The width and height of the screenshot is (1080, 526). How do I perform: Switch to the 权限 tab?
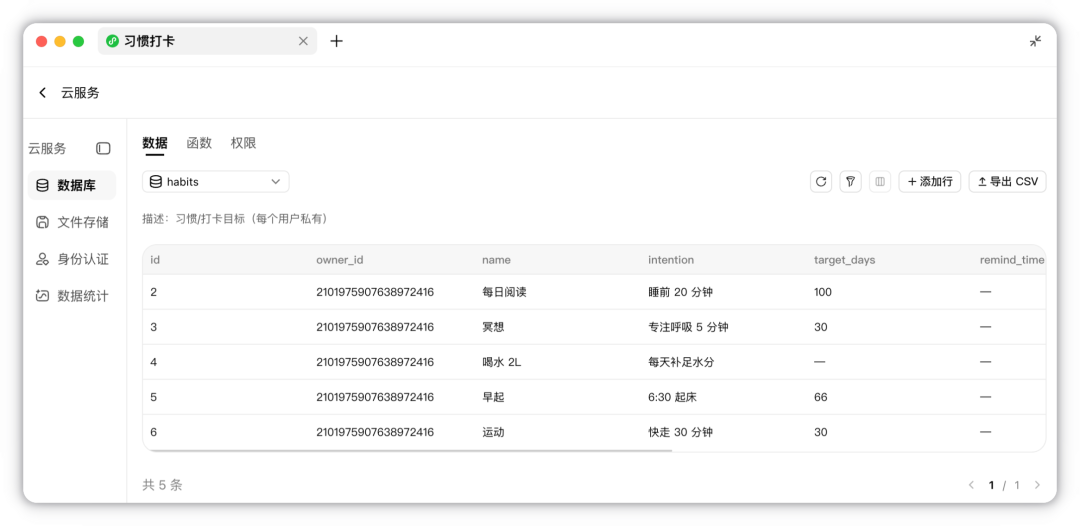click(x=244, y=143)
